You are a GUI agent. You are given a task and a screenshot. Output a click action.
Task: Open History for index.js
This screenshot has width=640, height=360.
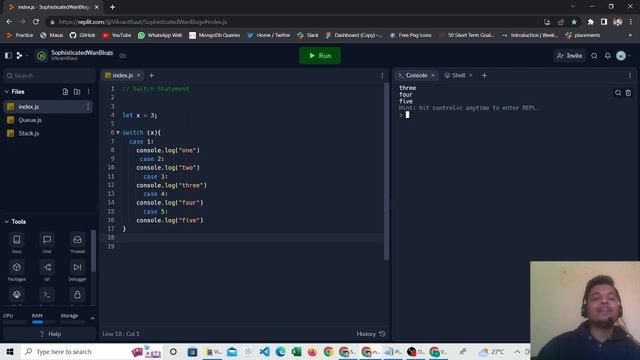click(371, 334)
